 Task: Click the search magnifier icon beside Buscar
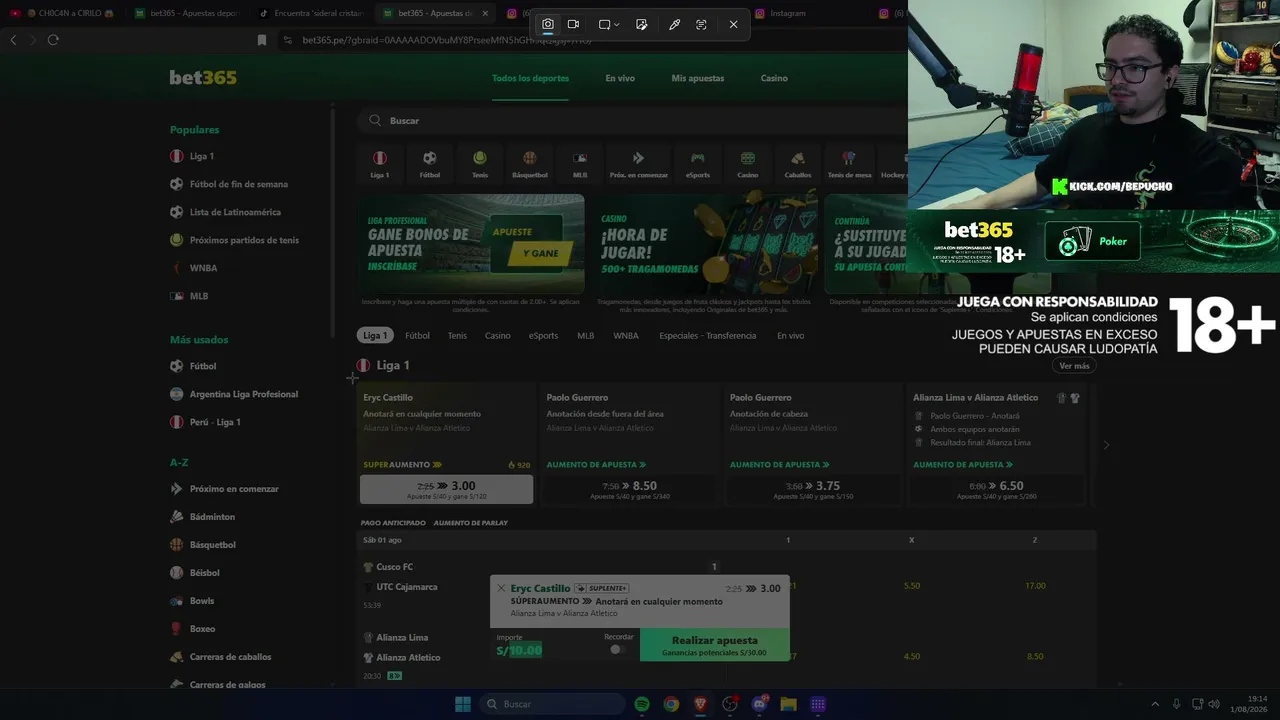pyautogui.click(x=375, y=120)
